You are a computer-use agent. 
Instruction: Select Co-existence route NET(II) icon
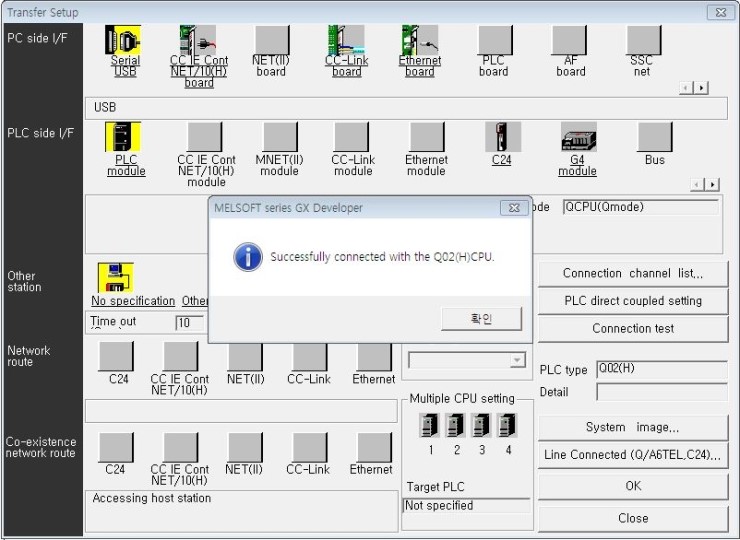coord(245,447)
